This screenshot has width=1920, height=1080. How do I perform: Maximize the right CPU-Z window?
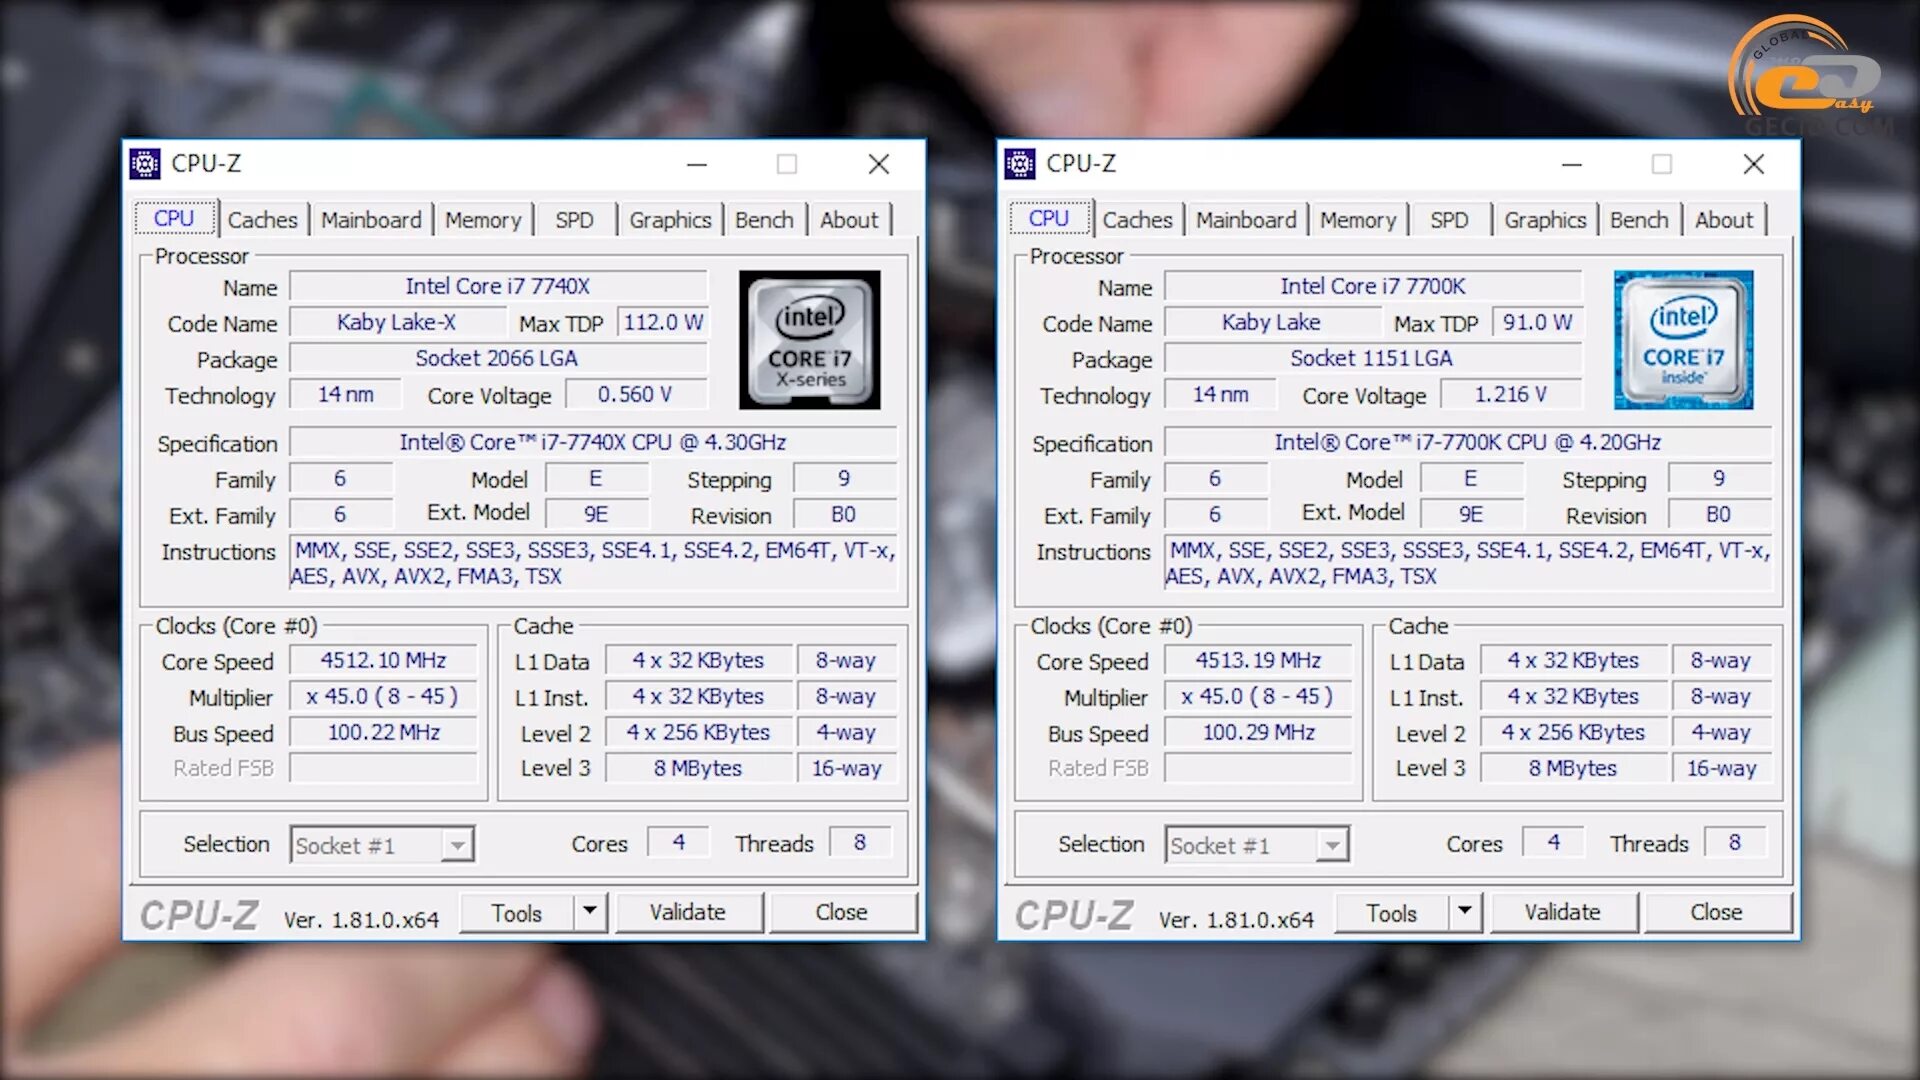pyautogui.click(x=1662, y=164)
